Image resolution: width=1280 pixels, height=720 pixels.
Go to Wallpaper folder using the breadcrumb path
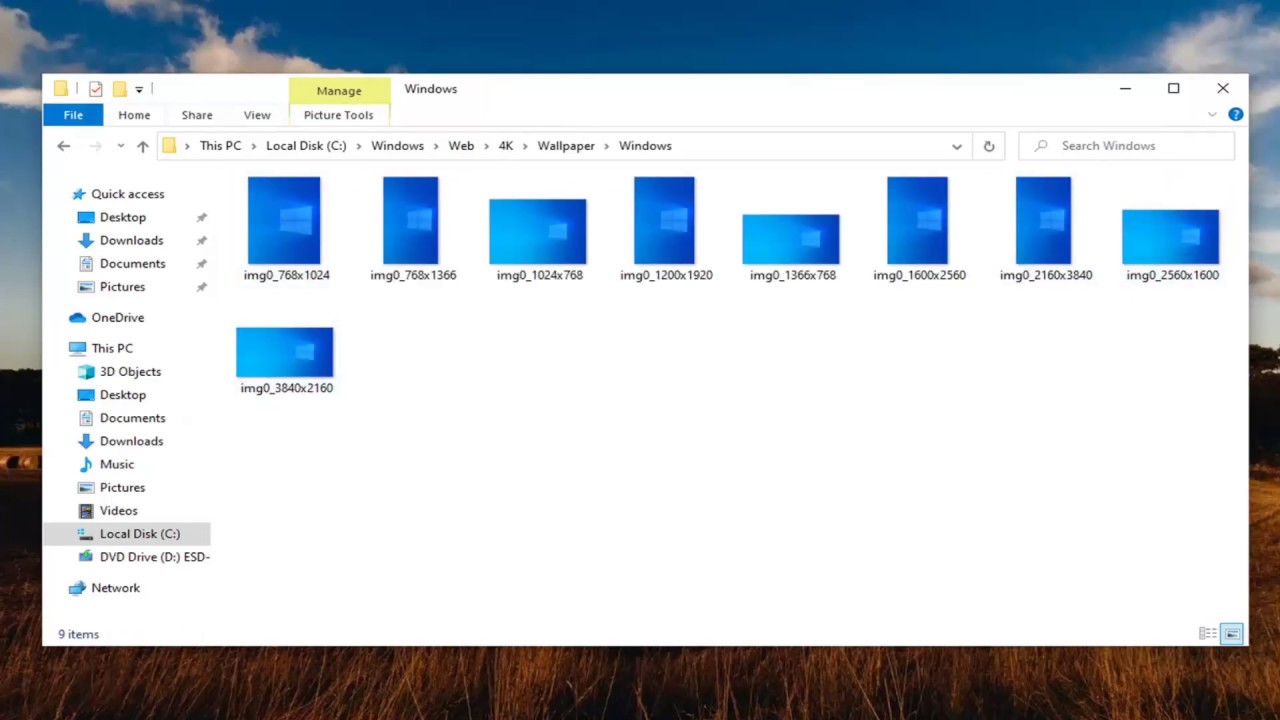coord(566,145)
